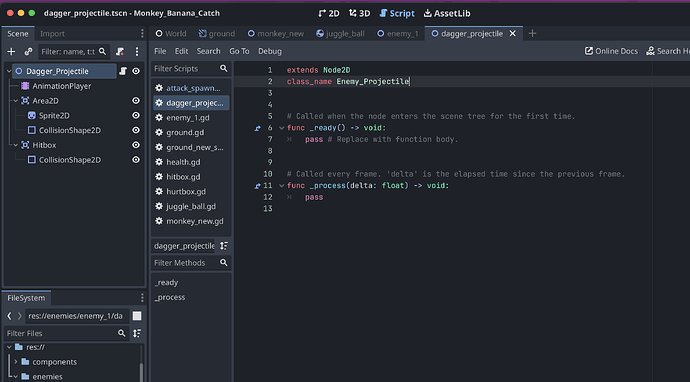Viewport: 690px width, 382px height.
Task: Open the script editor Edit menu
Action: tap(181, 51)
